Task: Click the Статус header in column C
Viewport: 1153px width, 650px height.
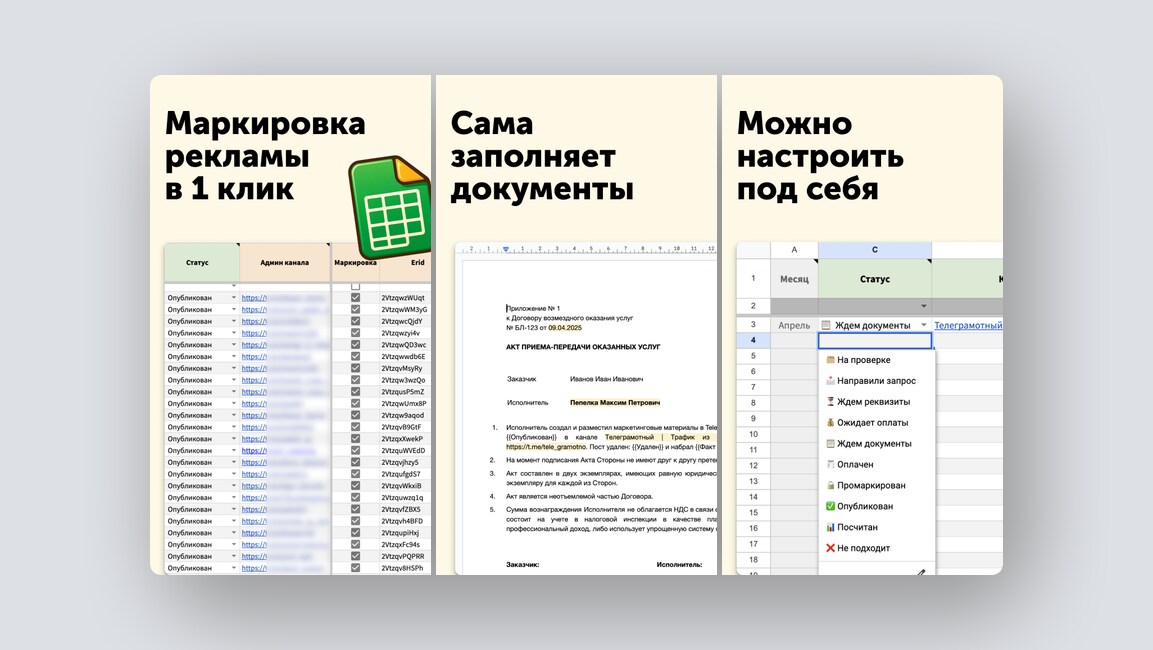Action: (x=875, y=279)
